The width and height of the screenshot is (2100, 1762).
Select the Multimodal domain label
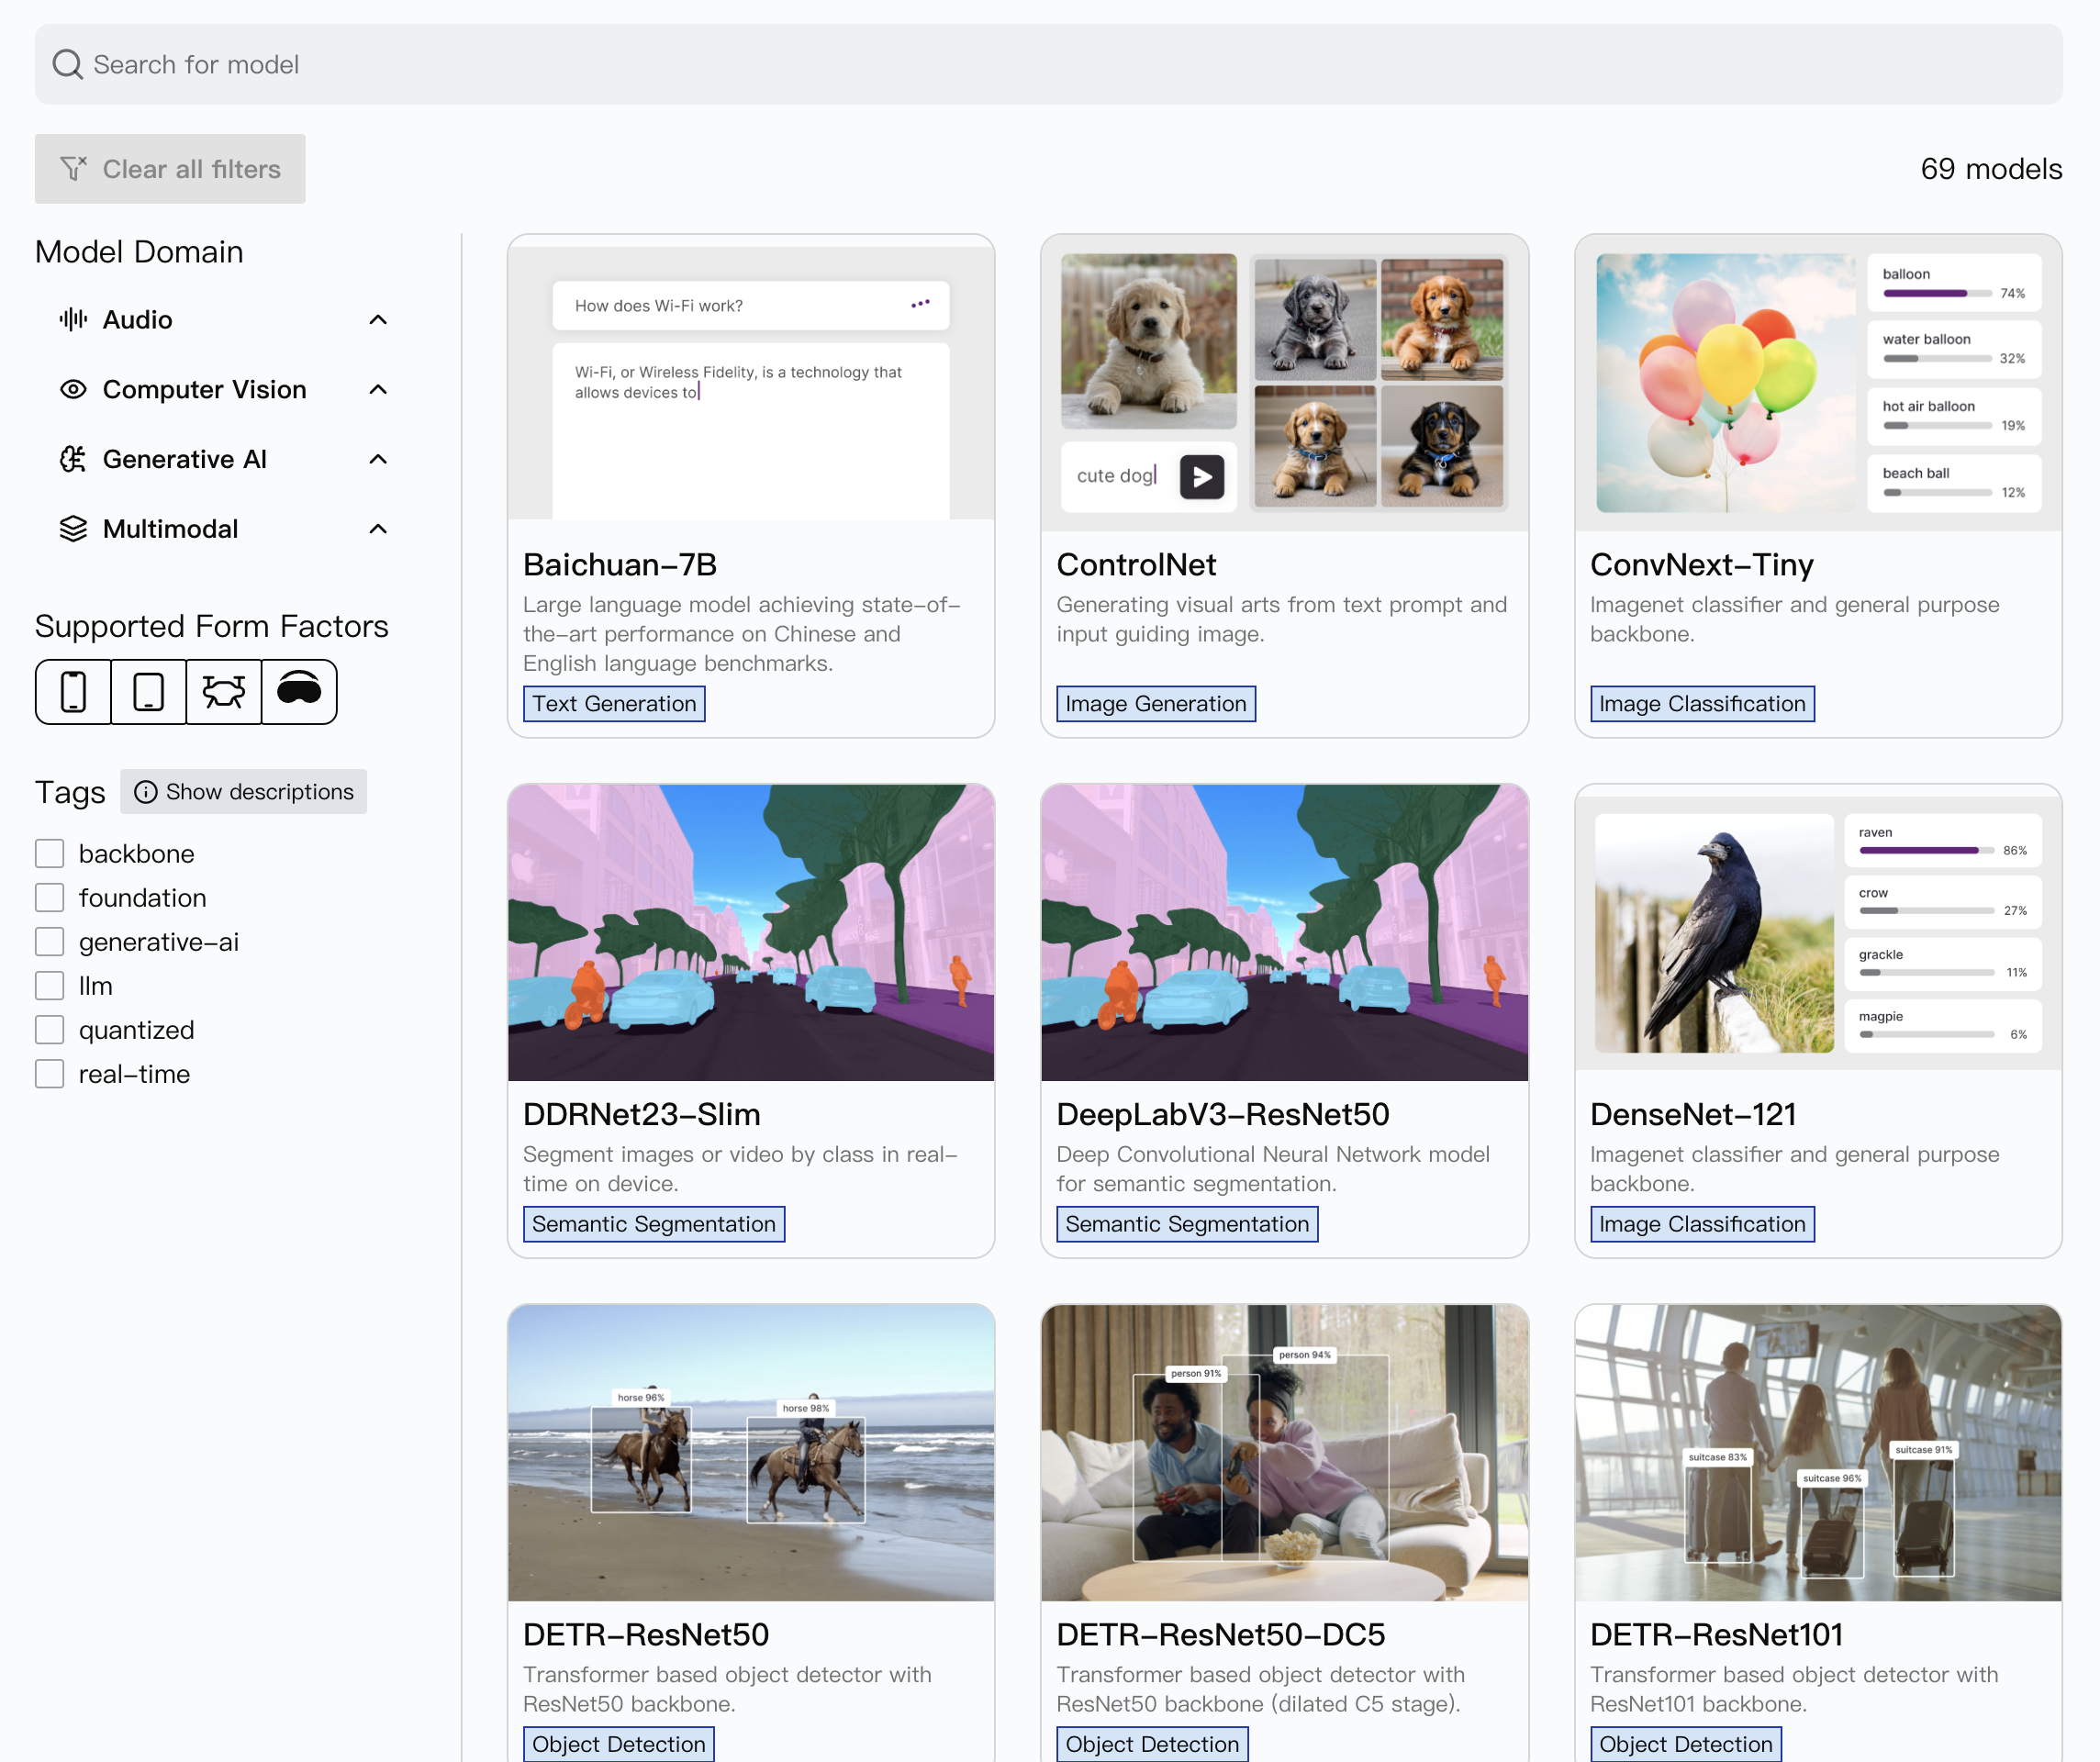tap(171, 529)
